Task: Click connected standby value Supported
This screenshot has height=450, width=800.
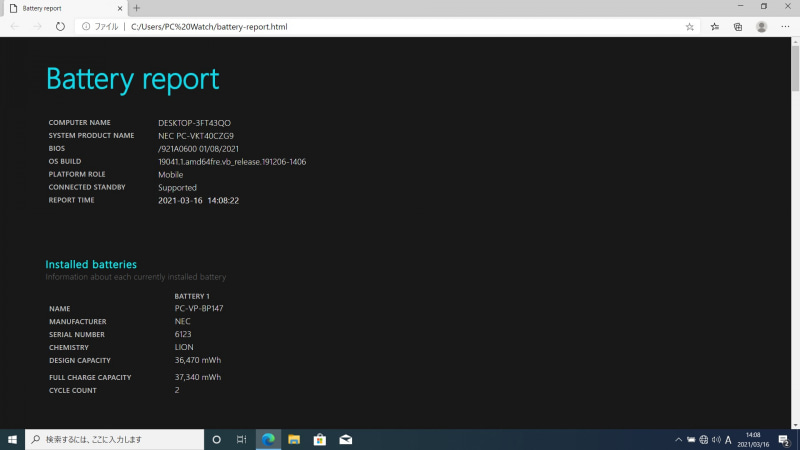Action: point(177,188)
